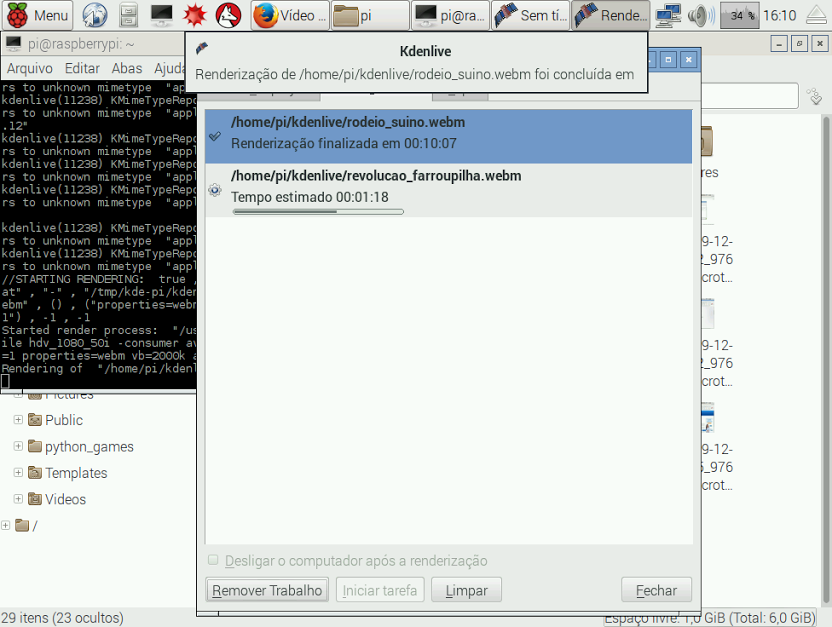
Task: Expand the Templates folder tree node
Action: coord(18,473)
